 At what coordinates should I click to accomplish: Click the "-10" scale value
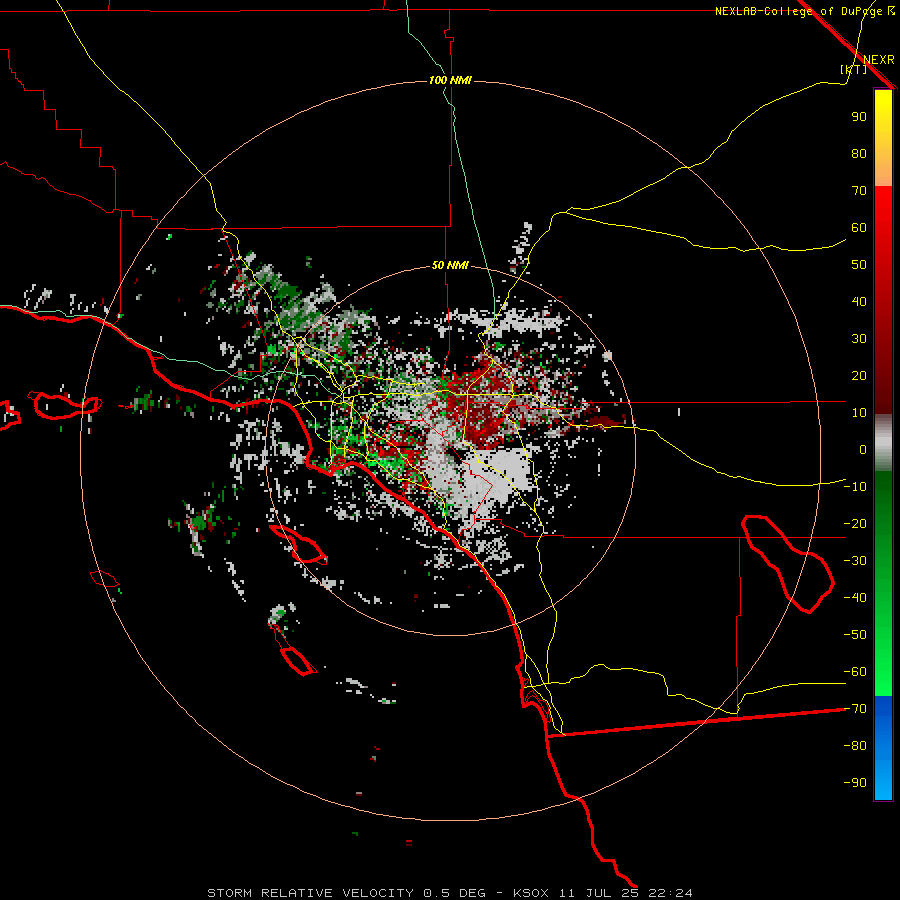tap(855, 487)
